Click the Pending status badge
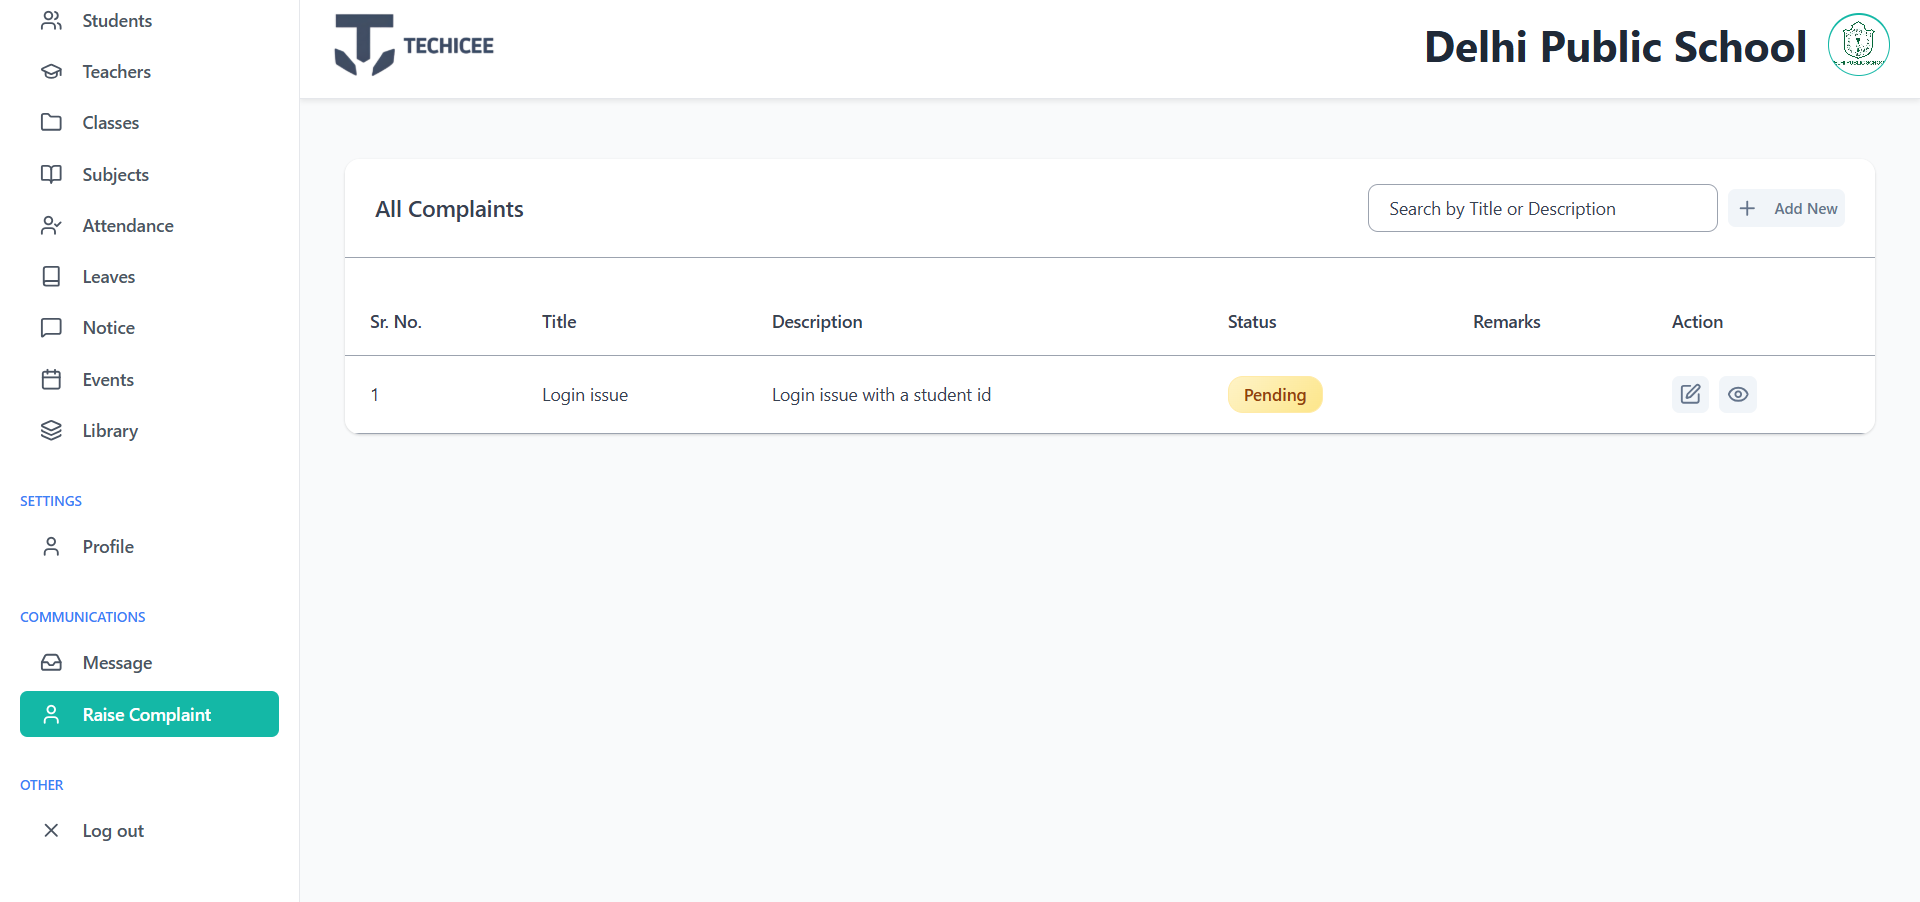1920x902 pixels. coord(1274,395)
